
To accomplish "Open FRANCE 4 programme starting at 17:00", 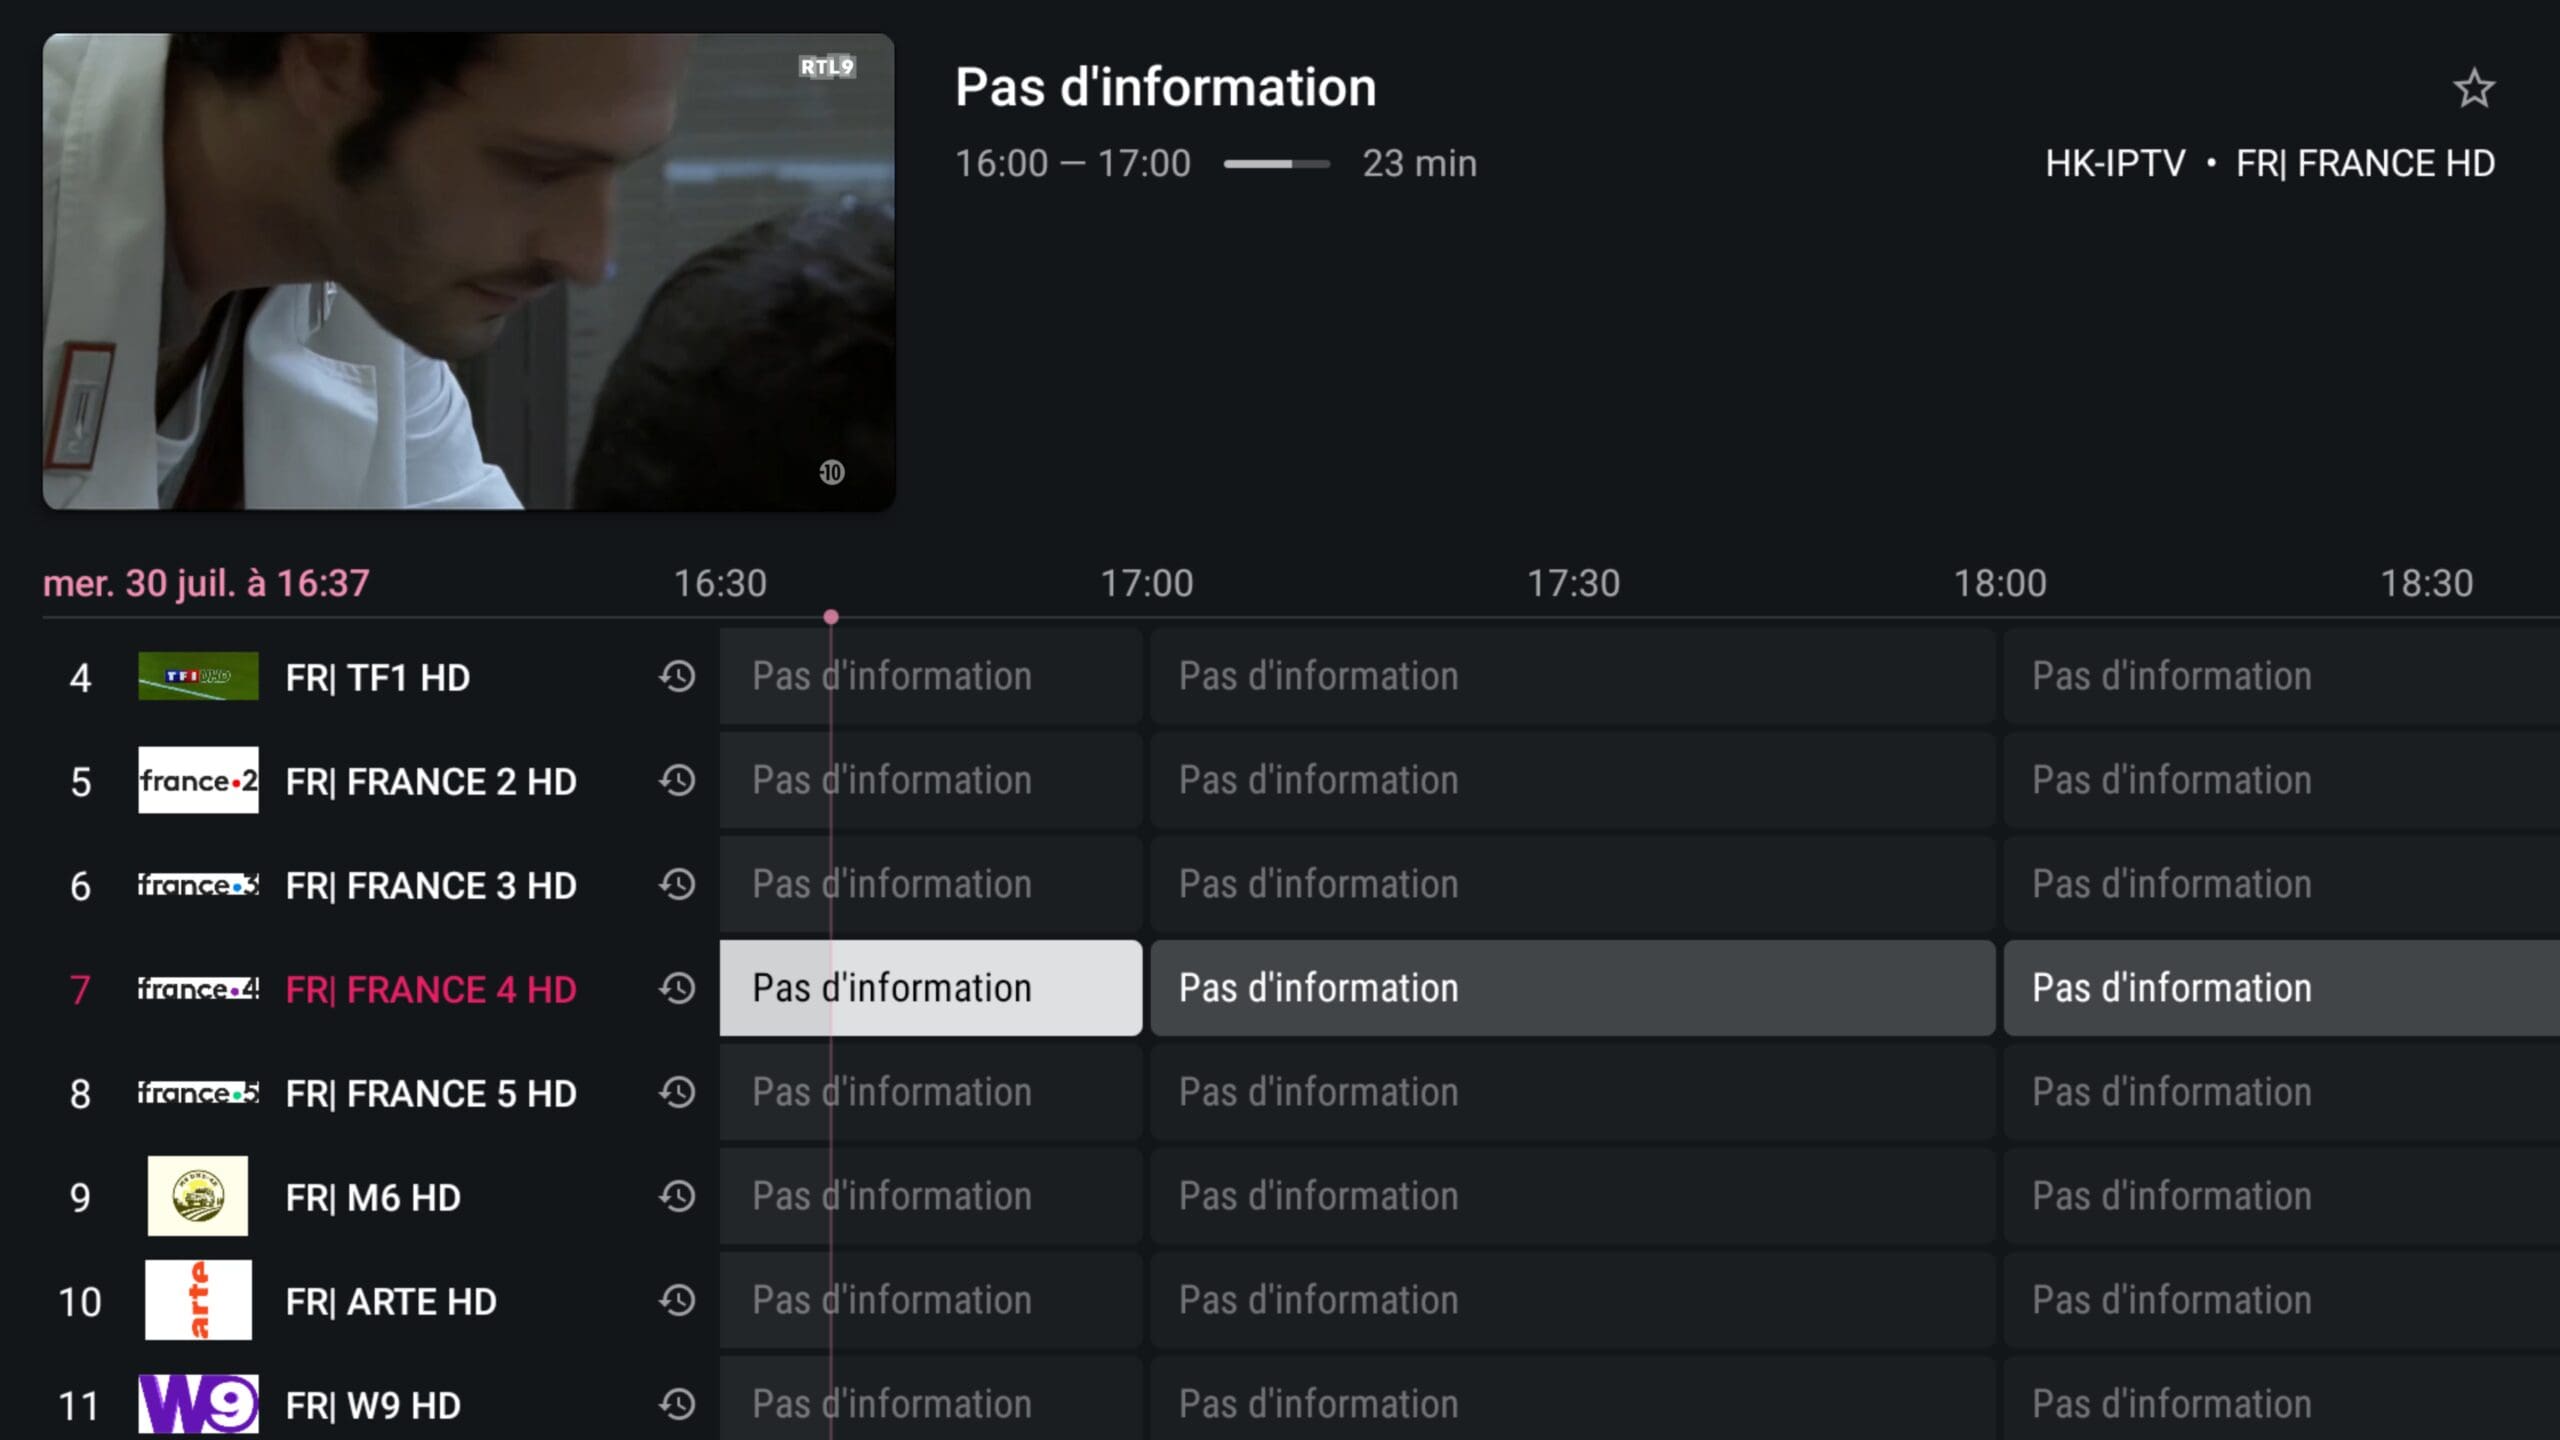I will coord(1573,988).
